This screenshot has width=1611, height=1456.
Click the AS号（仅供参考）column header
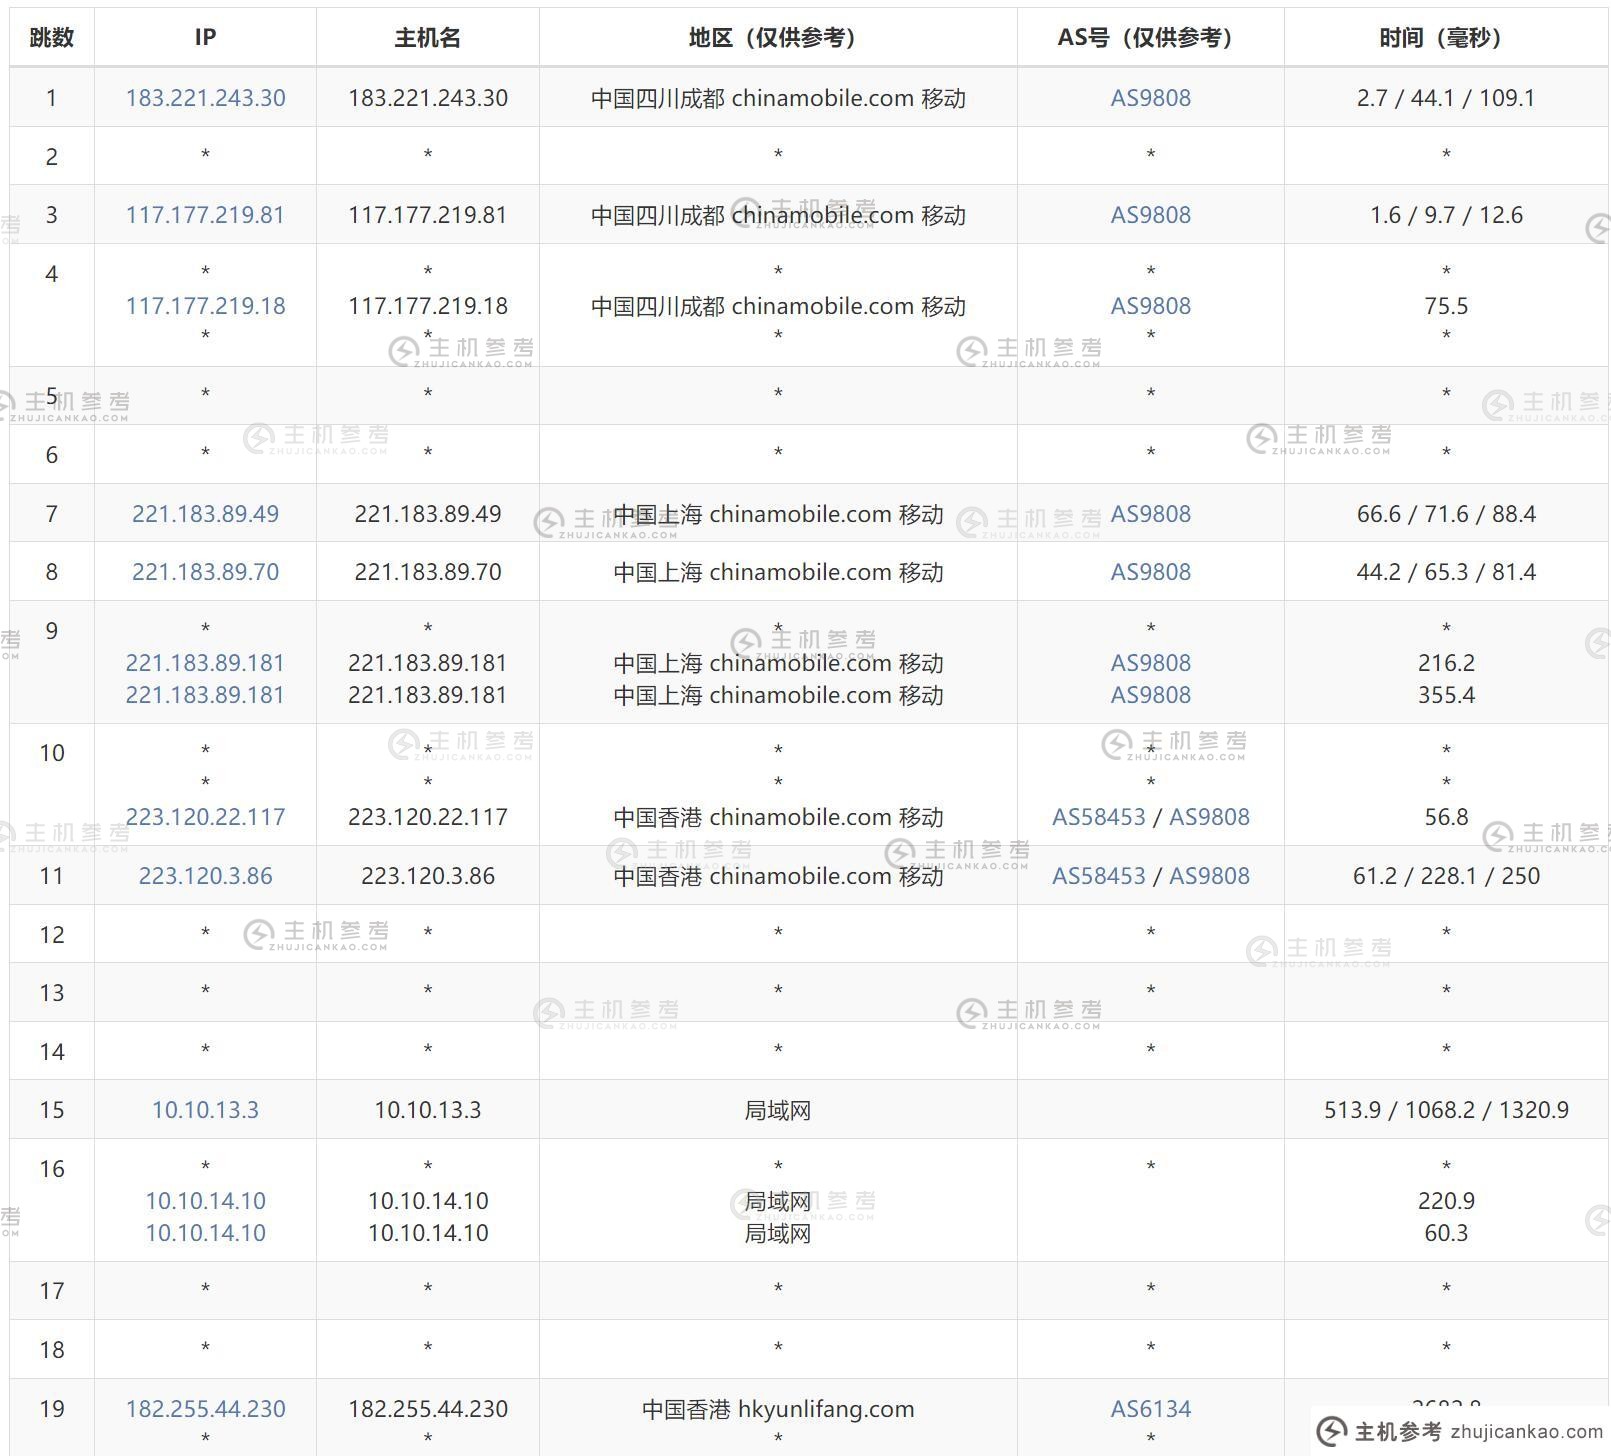[x=1150, y=37]
